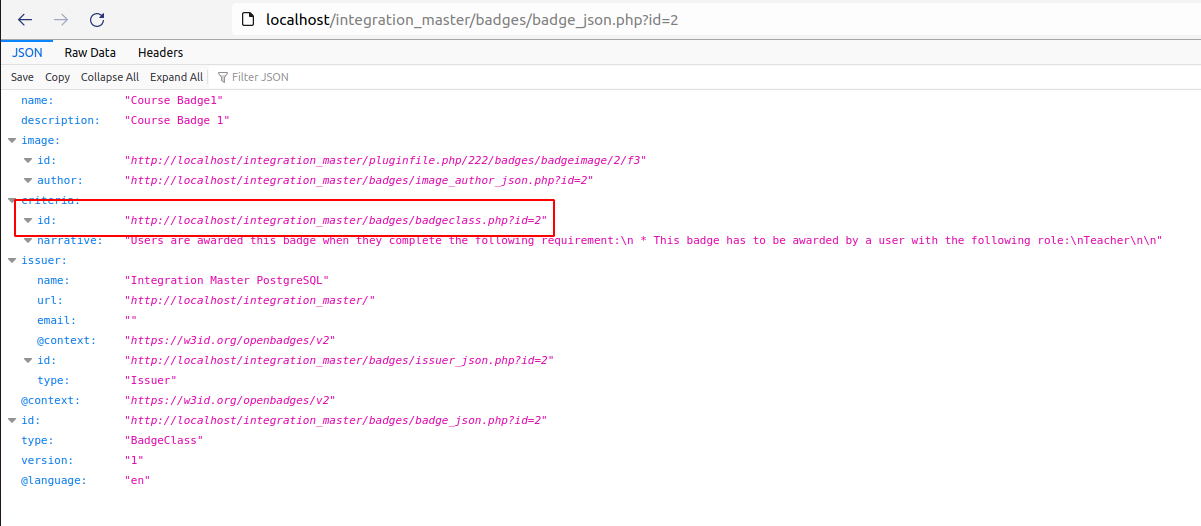Switch to the JSON tab
1201x526 pixels.
27,53
